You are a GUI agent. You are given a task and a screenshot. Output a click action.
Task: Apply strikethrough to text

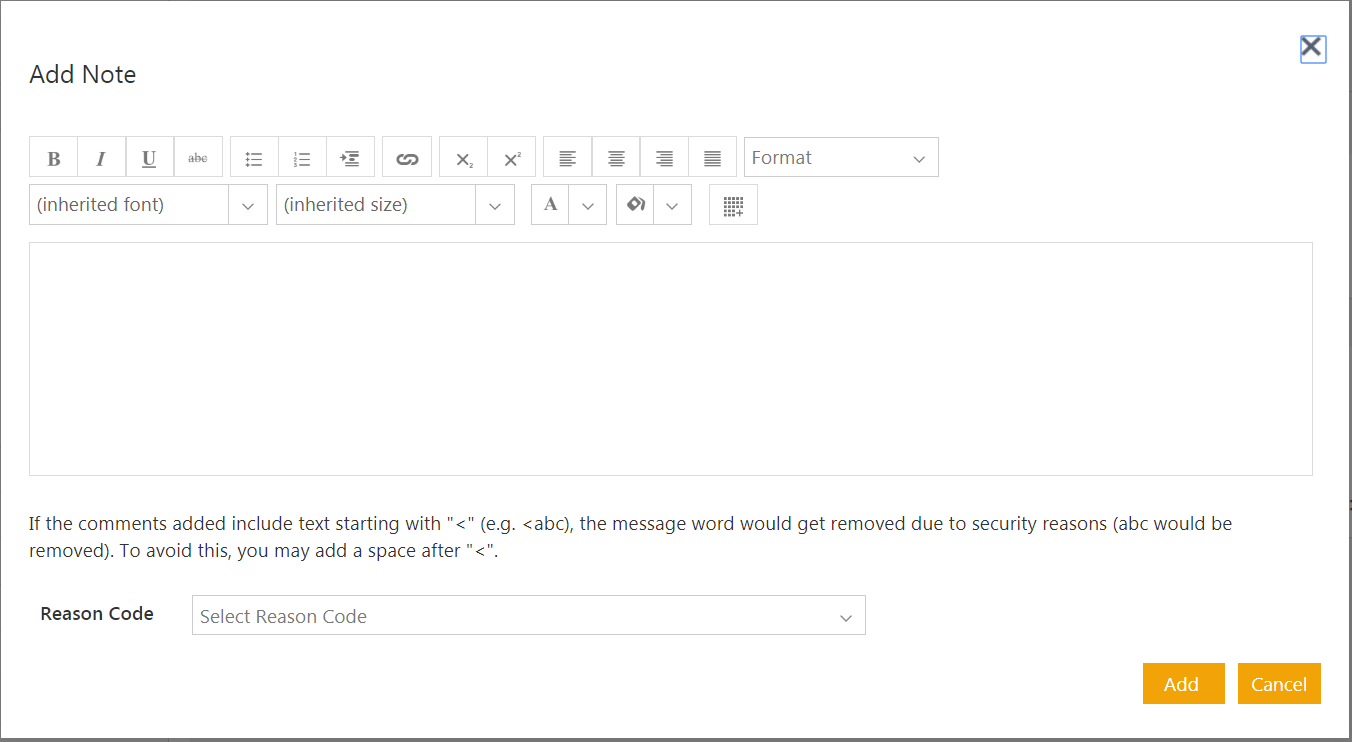click(x=198, y=158)
